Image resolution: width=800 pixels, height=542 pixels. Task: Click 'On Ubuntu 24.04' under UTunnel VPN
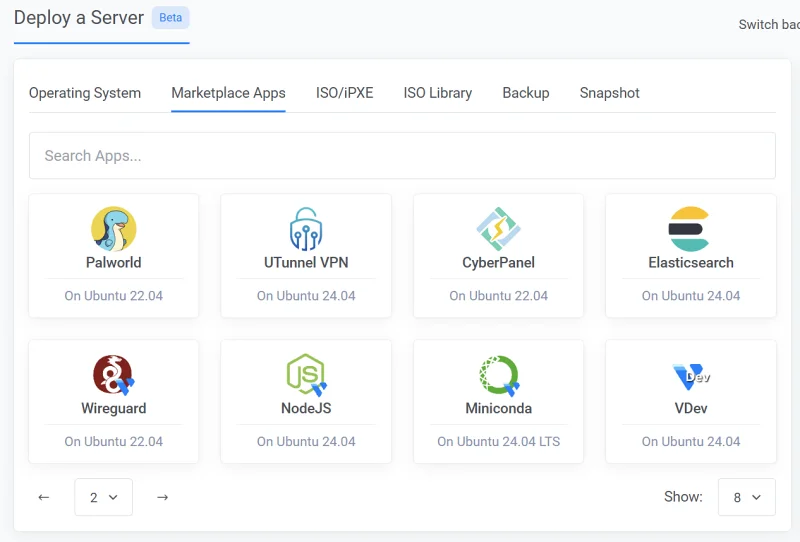coord(306,295)
